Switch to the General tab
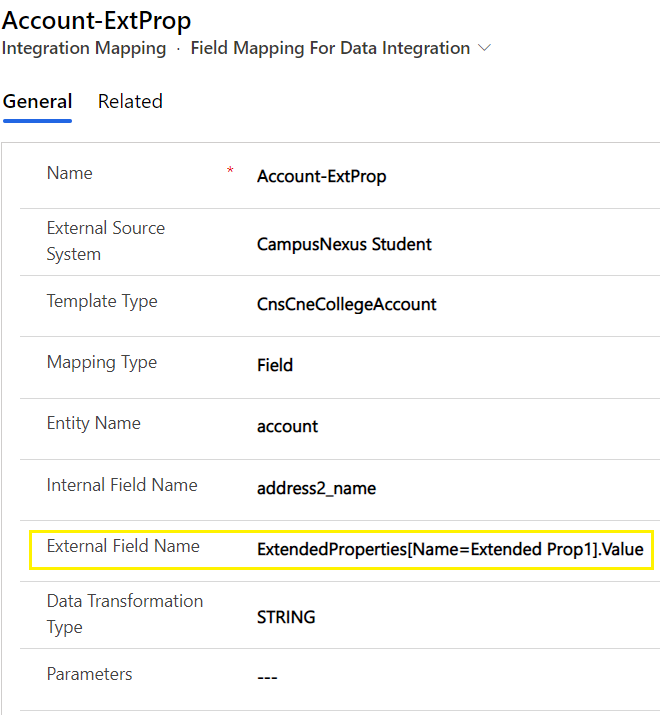The height and width of the screenshot is (715, 660). point(37,101)
